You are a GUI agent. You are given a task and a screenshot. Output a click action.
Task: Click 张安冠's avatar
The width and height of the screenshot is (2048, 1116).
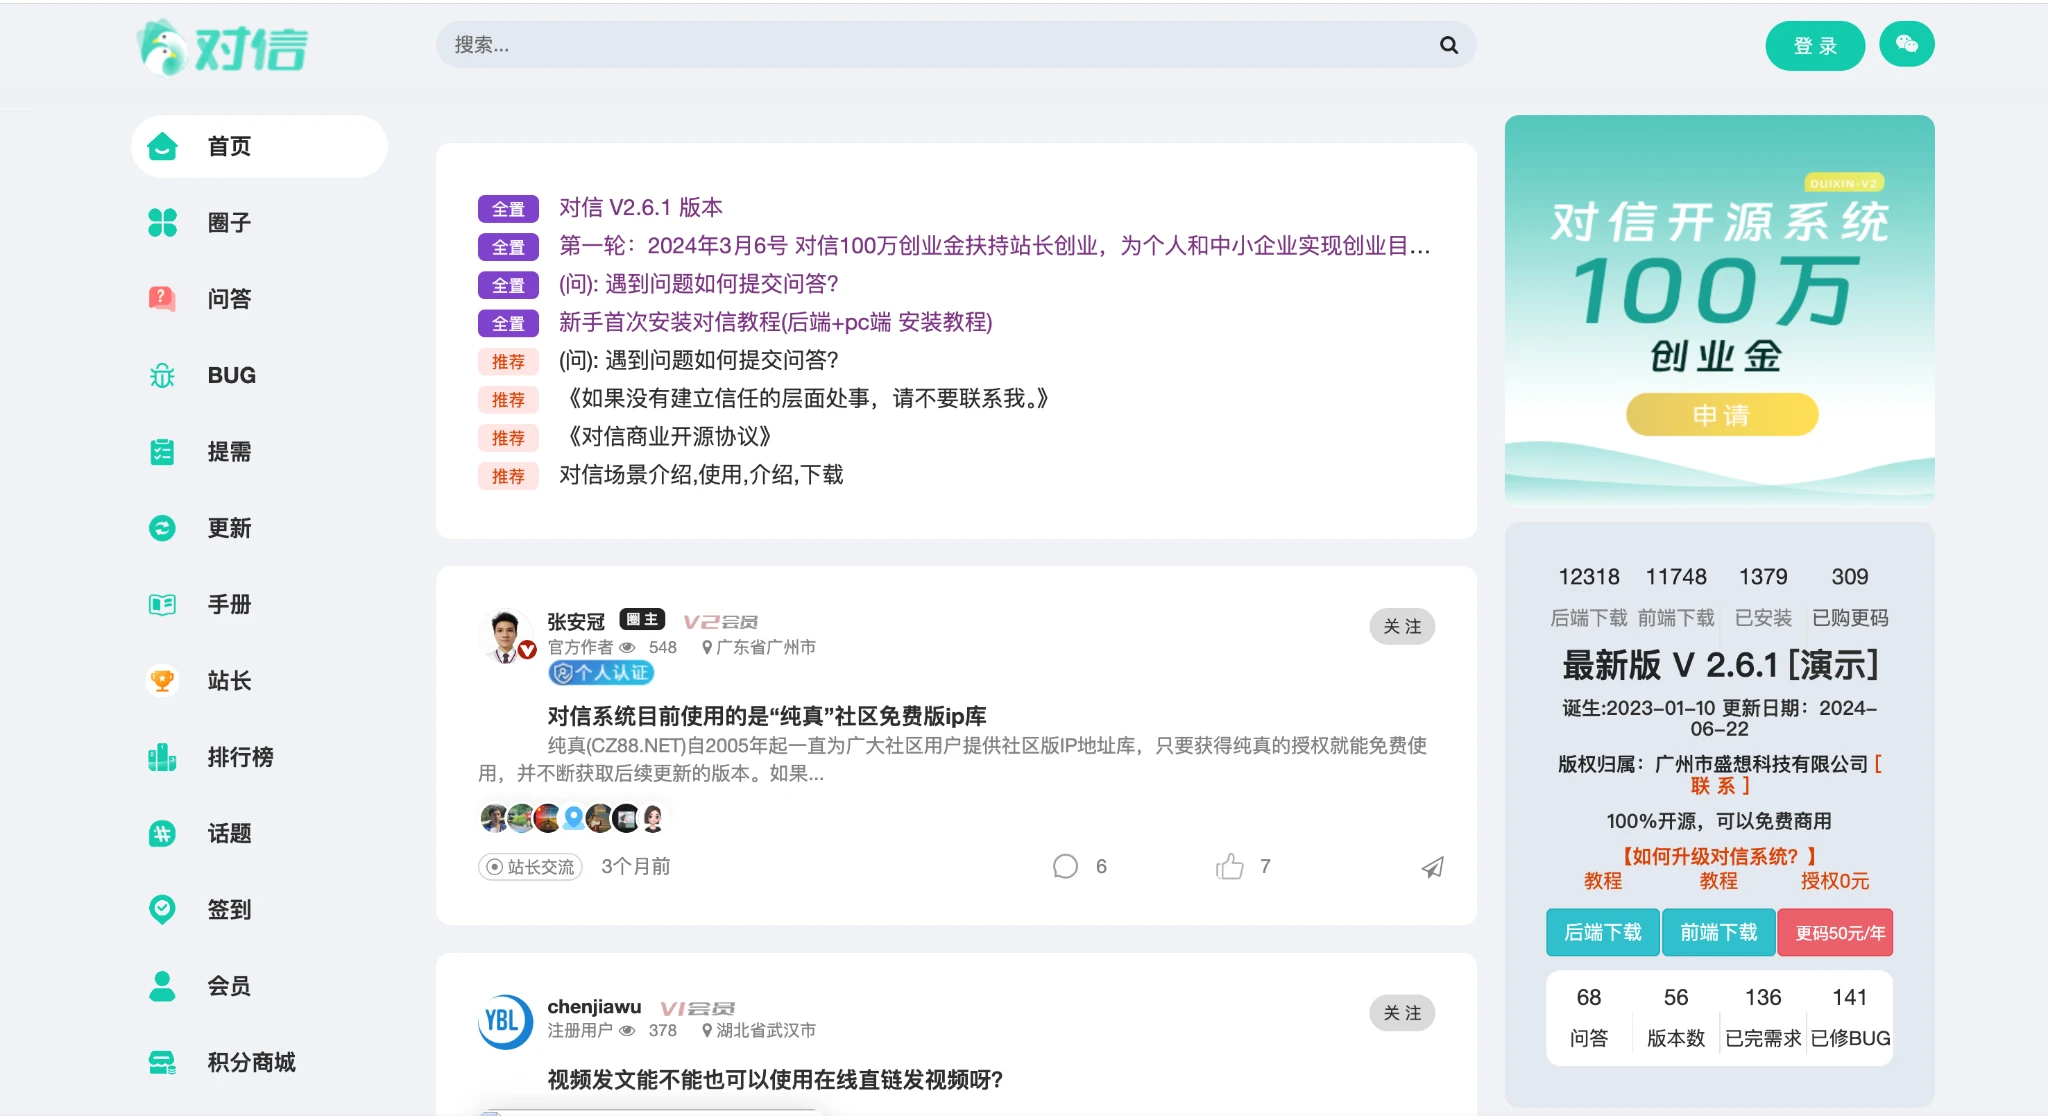(505, 636)
